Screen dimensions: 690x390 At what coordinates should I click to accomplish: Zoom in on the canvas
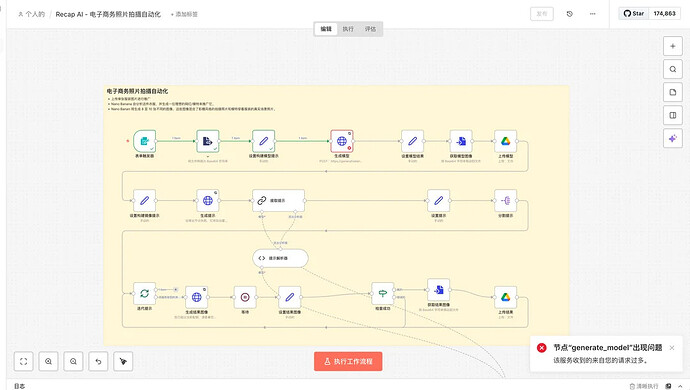[x=48, y=361]
